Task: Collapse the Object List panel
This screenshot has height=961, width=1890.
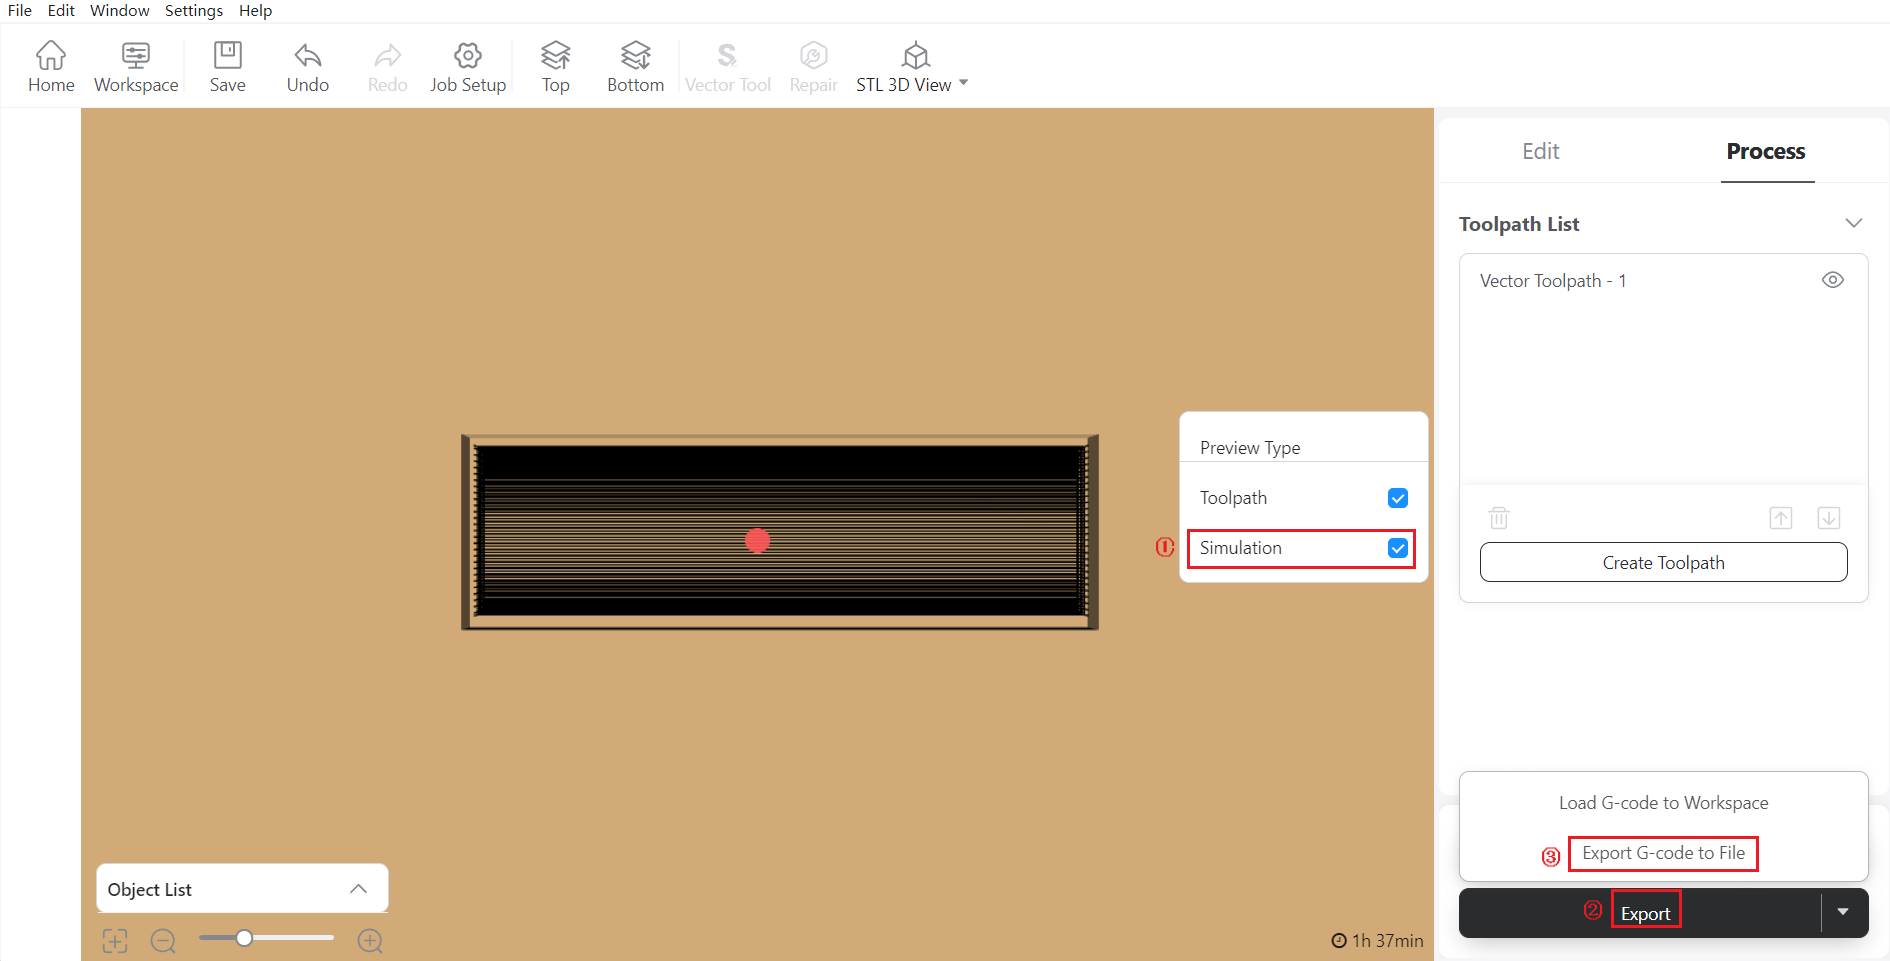Action: (x=358, y=888)
